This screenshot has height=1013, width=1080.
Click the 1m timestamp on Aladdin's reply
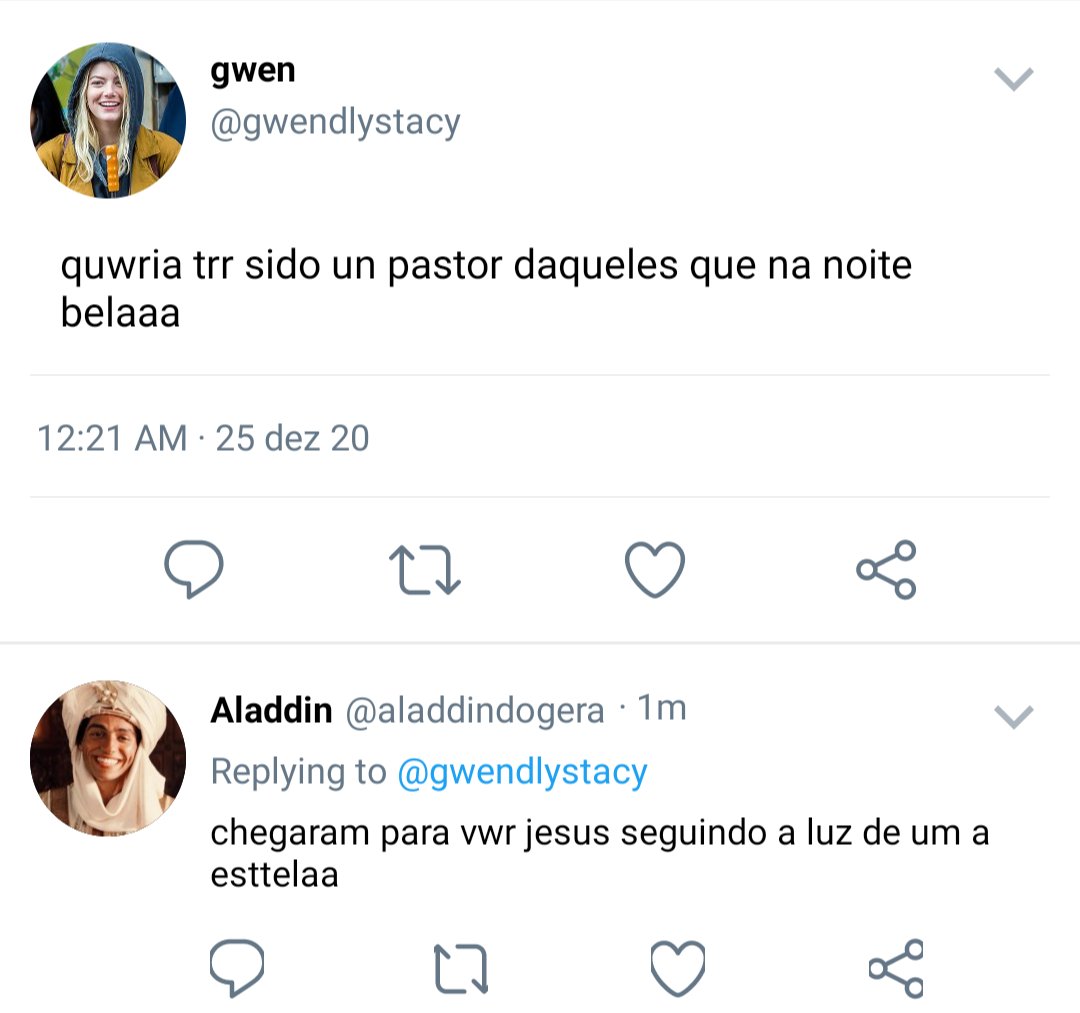pyautogui.click(x=662, y=708)
